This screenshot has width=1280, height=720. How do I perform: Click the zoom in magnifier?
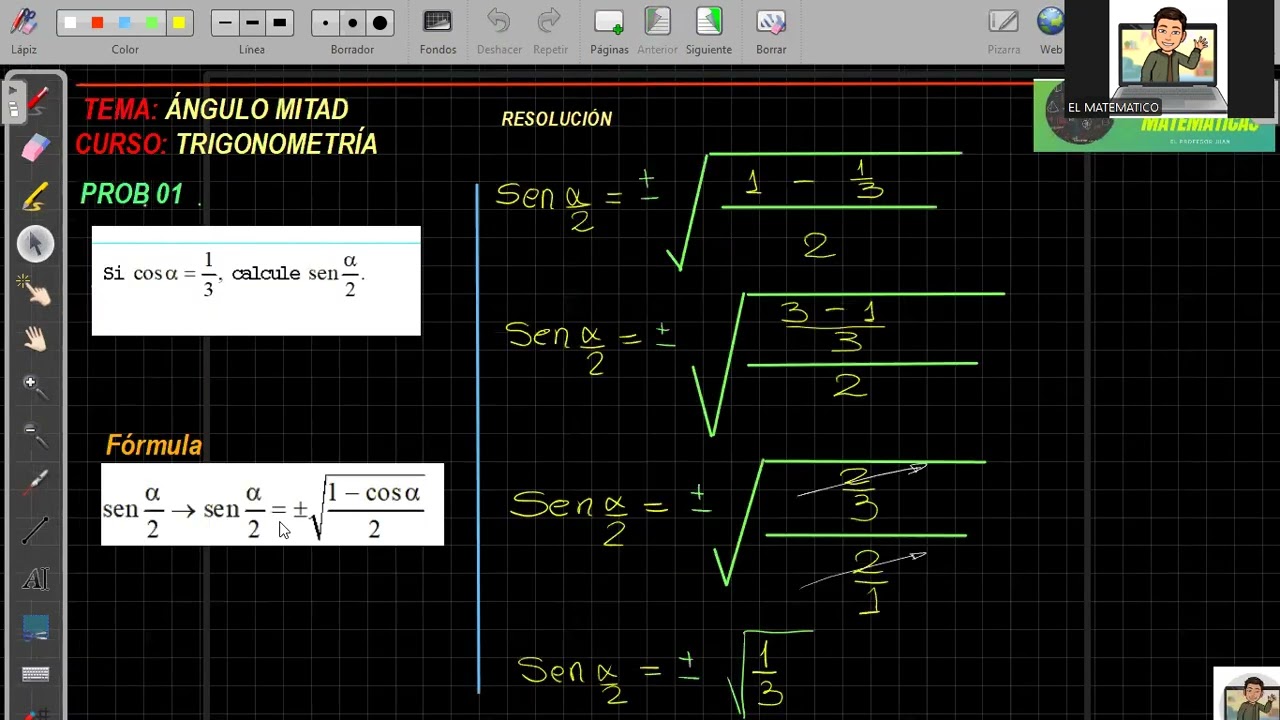(35, 387)
